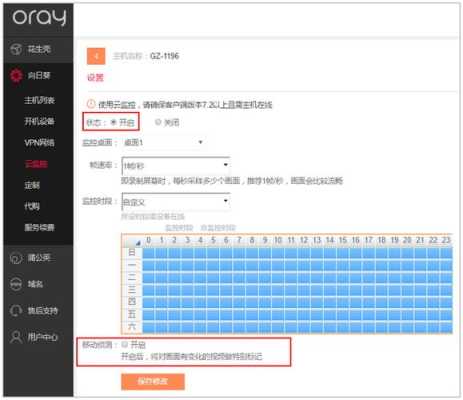This screenshot has width=463, height=400.
Task: Select the 关闭 status radio button
Action: click(158, 122)
